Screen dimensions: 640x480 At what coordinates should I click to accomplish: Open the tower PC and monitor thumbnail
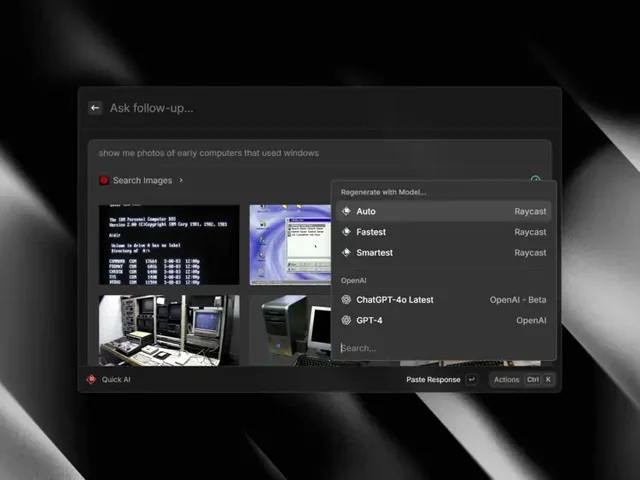coord(290,330)
